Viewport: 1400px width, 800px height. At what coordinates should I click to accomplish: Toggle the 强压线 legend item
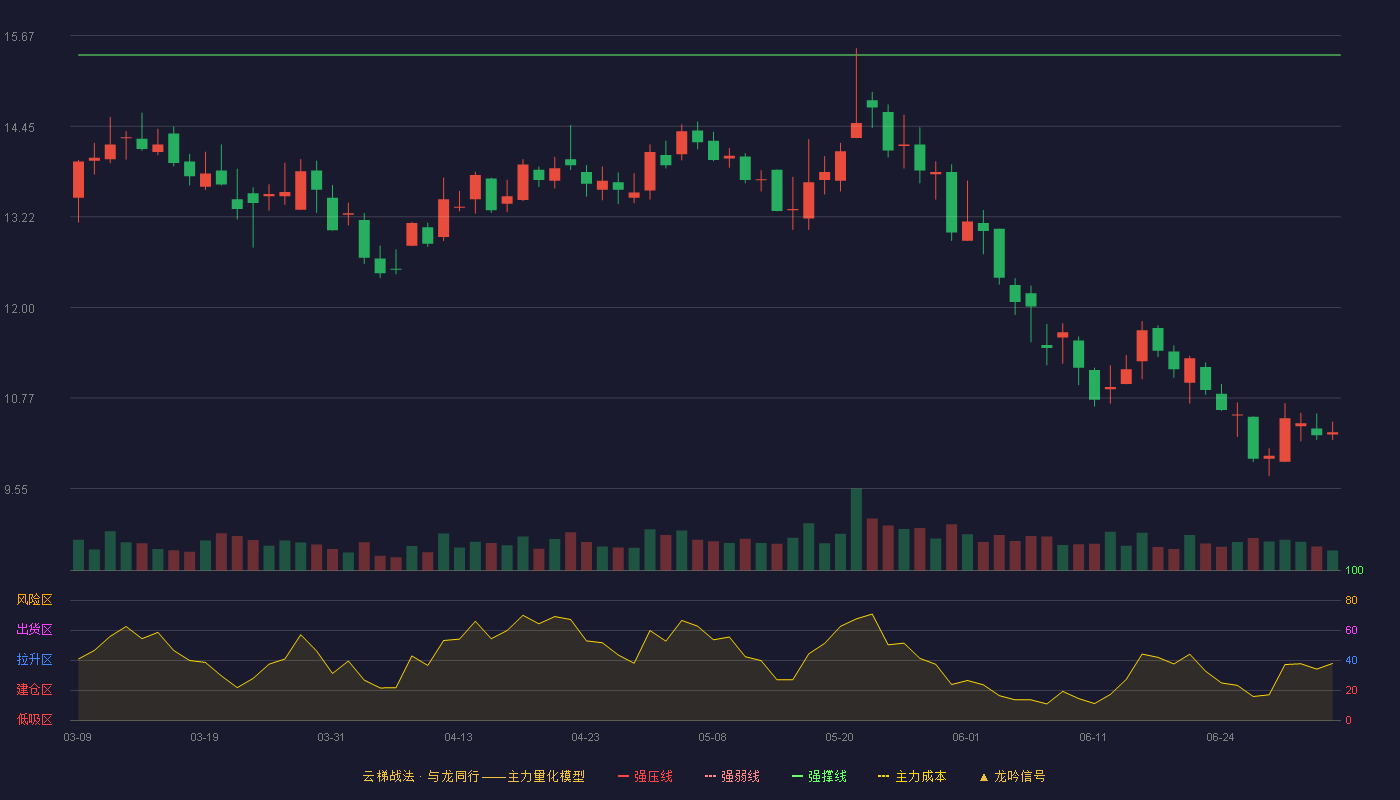[645, 776]
